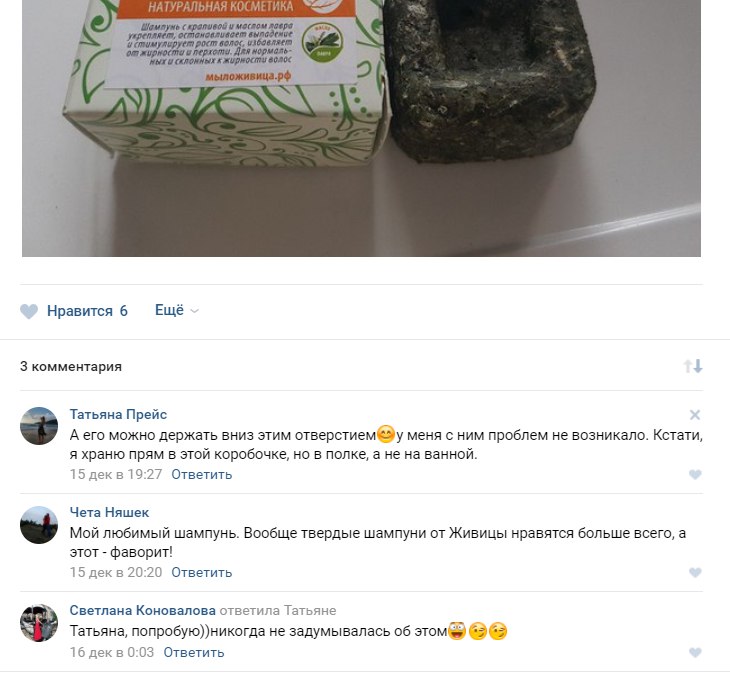Open timestamp 15 дек в 19:27
Image resolution: width=730 pixels, height=675 pixels.
[x=116, y=474]
